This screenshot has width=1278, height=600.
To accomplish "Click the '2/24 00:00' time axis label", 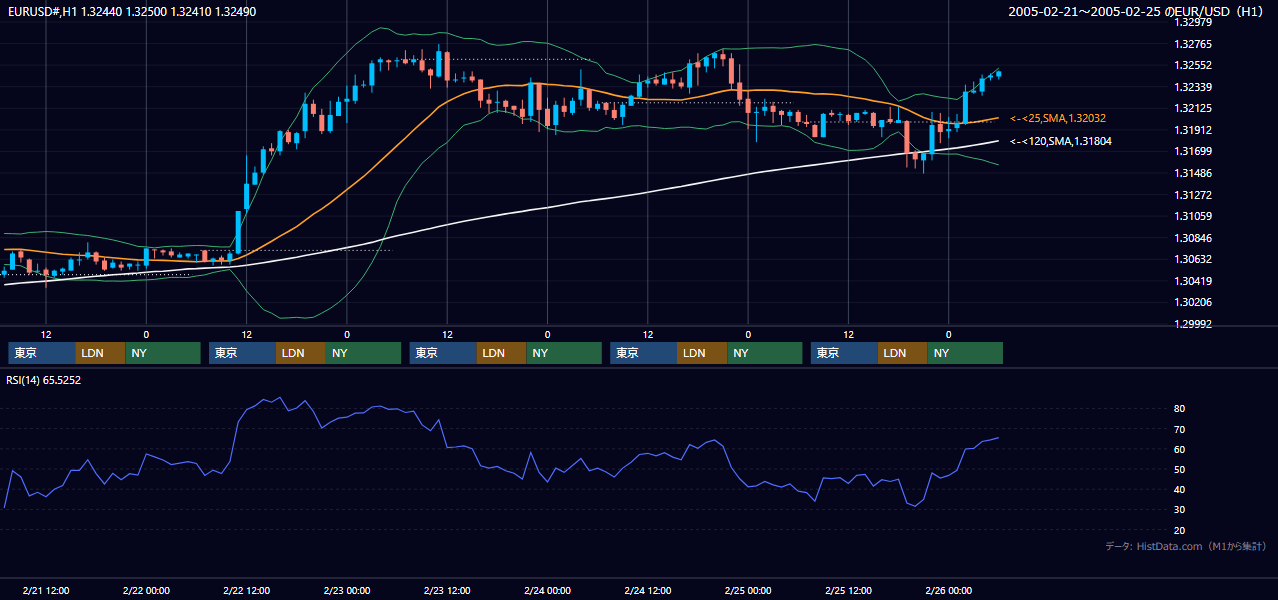I will (547, 590).
